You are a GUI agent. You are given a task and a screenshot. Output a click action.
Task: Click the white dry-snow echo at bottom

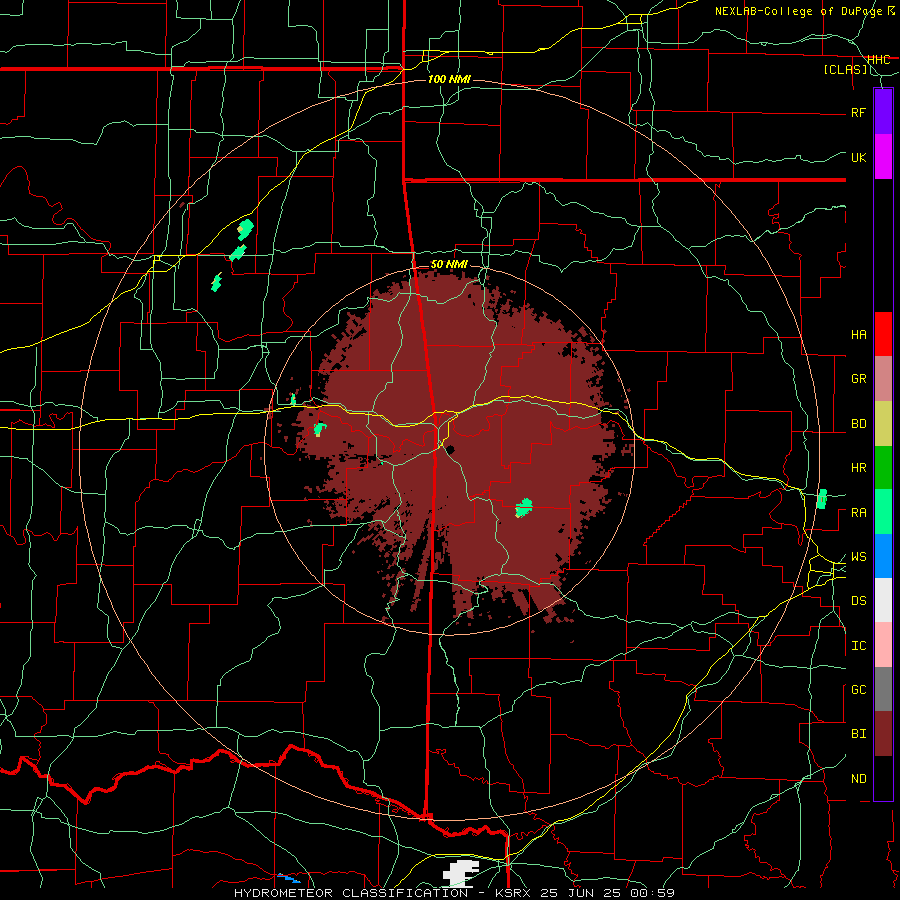461,872
